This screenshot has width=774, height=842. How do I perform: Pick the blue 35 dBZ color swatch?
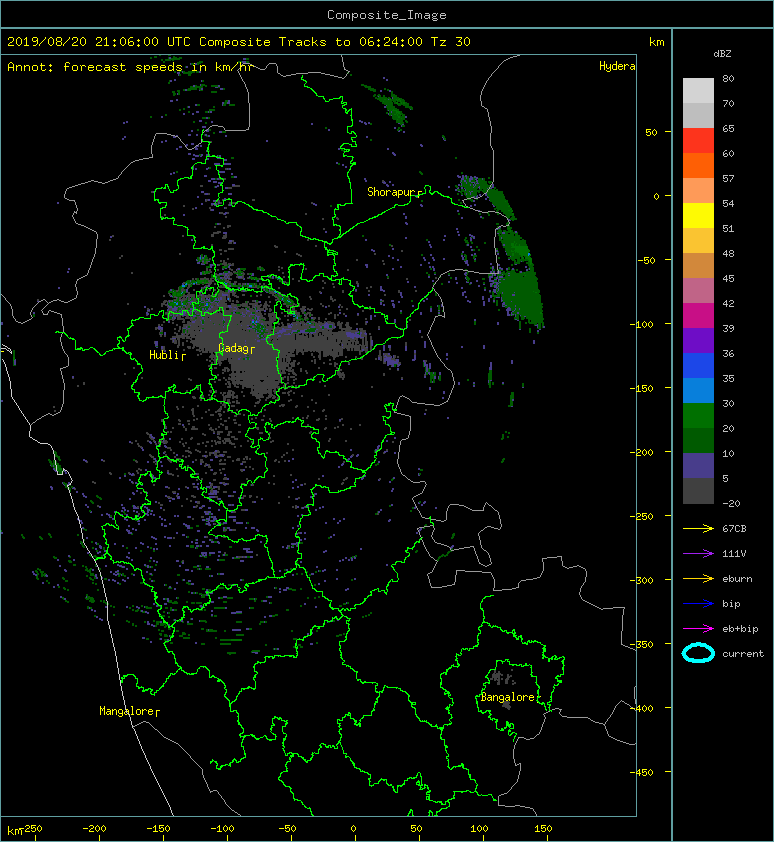click(698, 366)
